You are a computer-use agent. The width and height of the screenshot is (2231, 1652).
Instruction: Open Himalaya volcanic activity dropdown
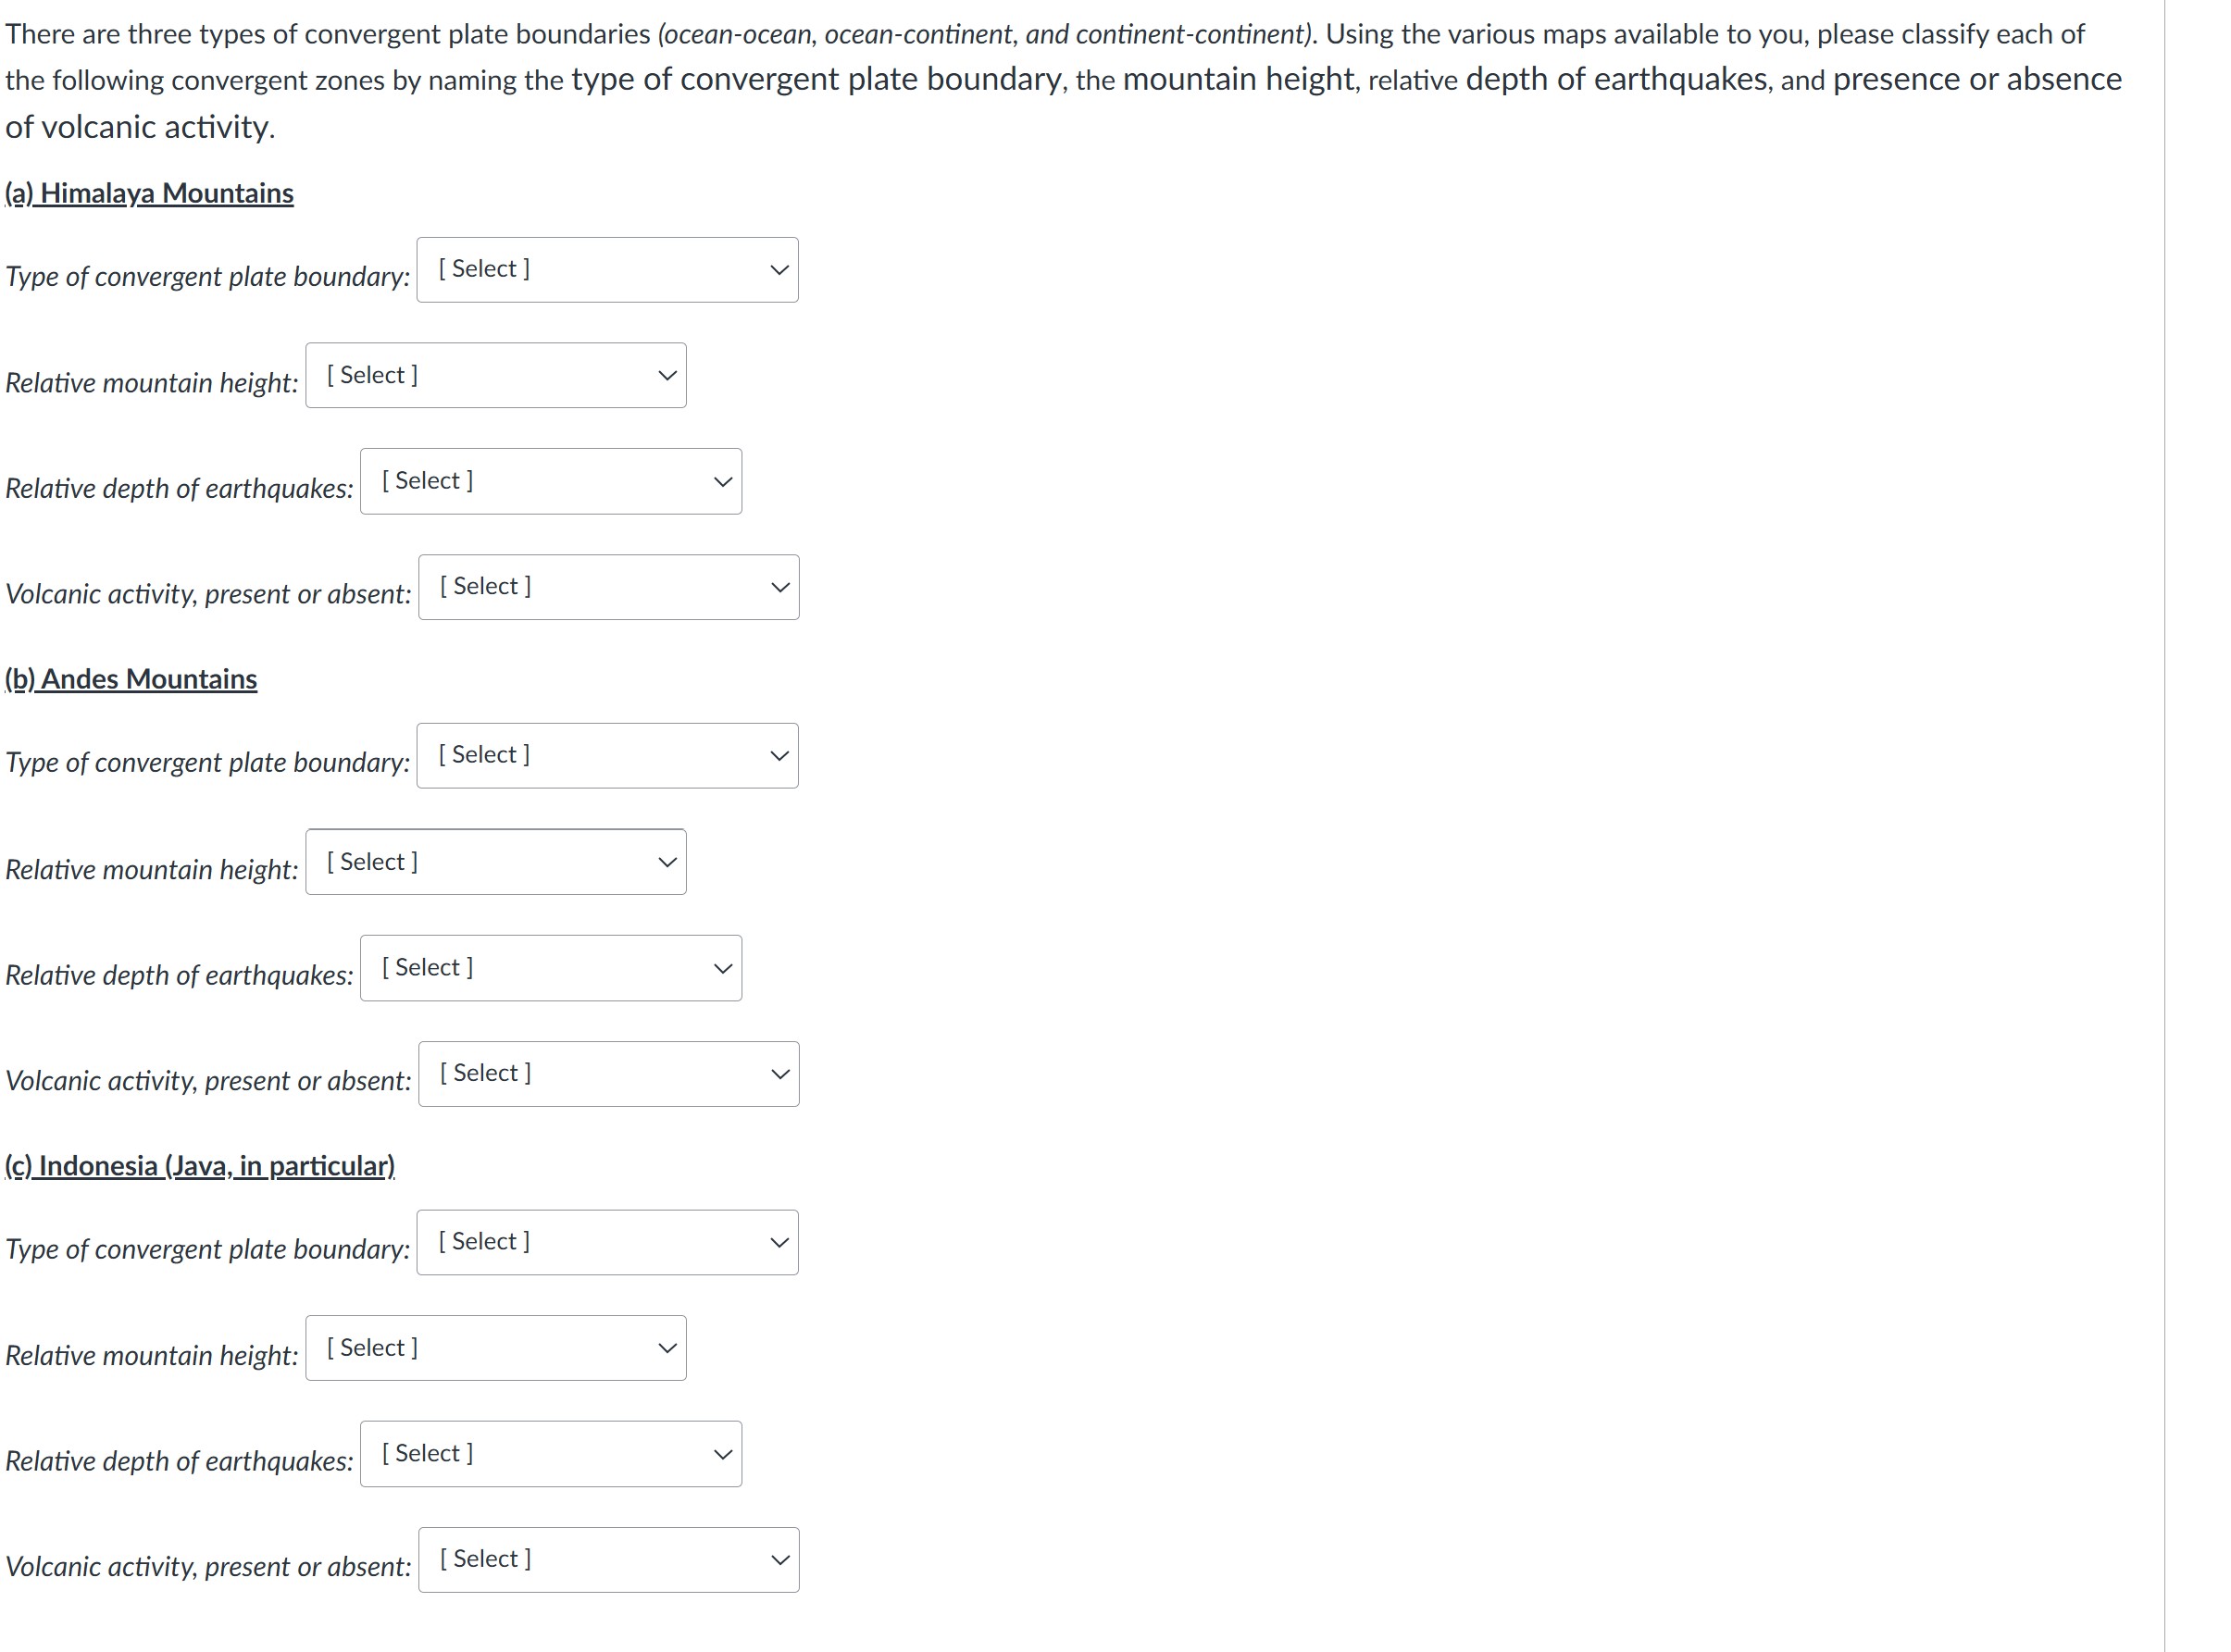point(609,588)
